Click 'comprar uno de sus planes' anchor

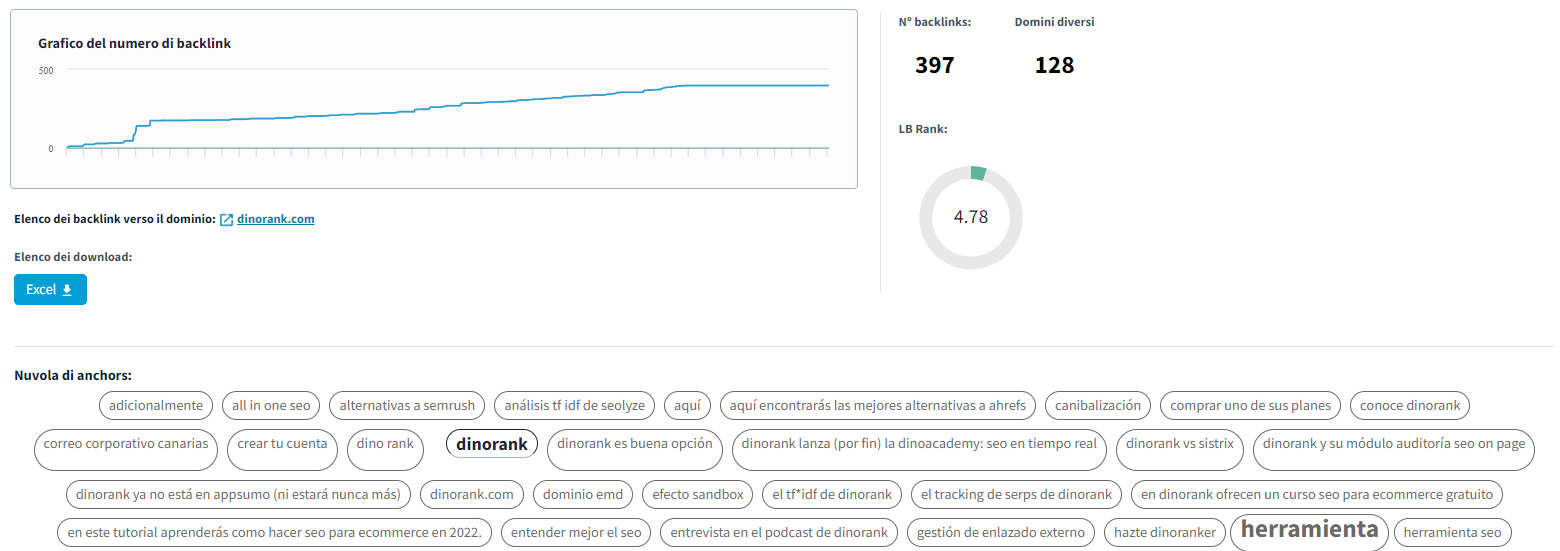(x=1250, y=406)
